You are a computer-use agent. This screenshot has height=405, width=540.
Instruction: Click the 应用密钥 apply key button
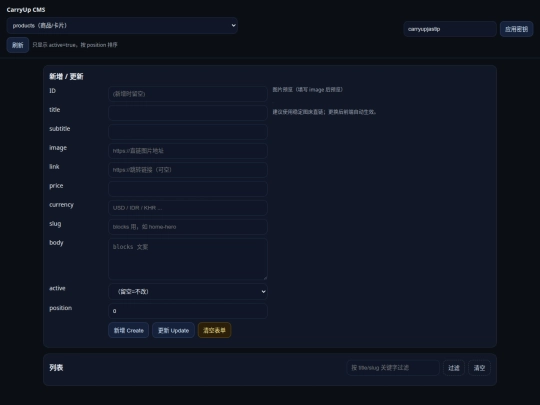click(x=516, y=29)
